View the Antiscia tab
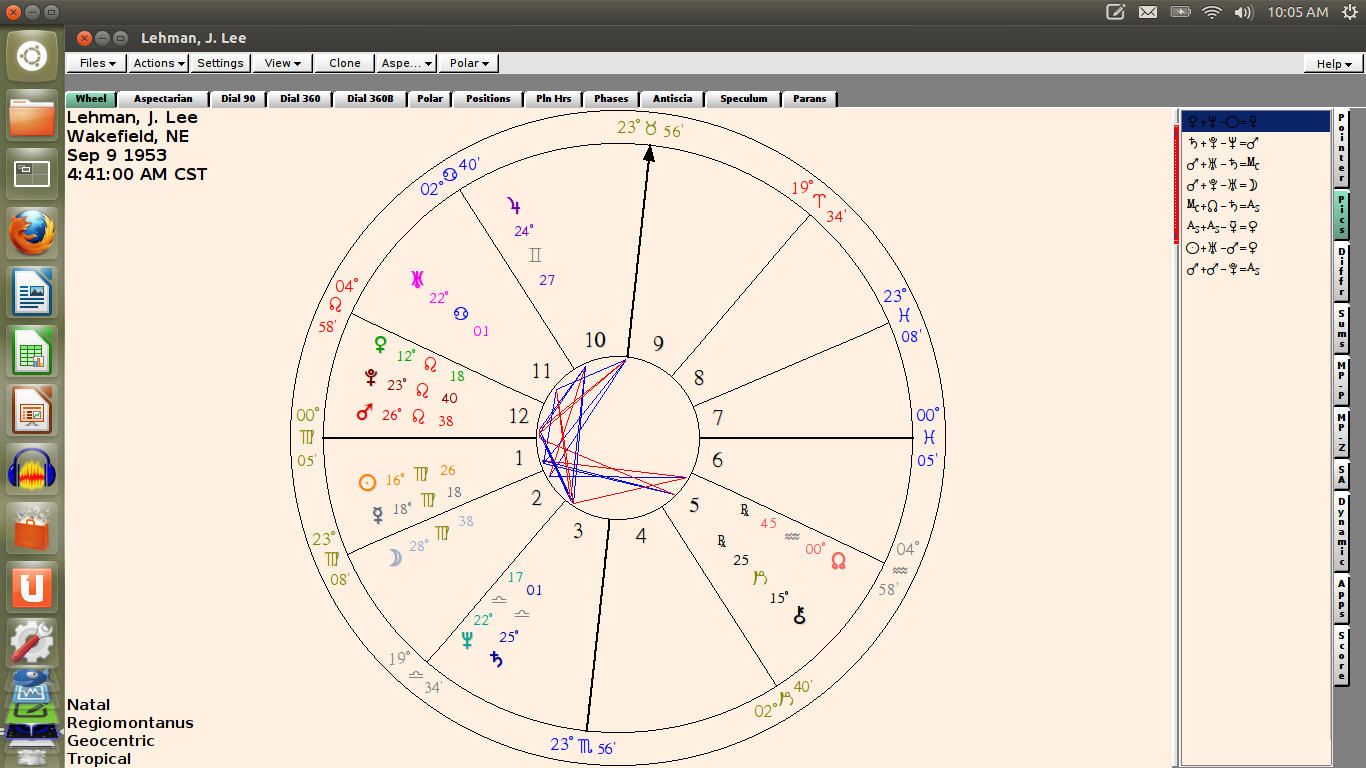1366x768 pixels. point(672,98)
